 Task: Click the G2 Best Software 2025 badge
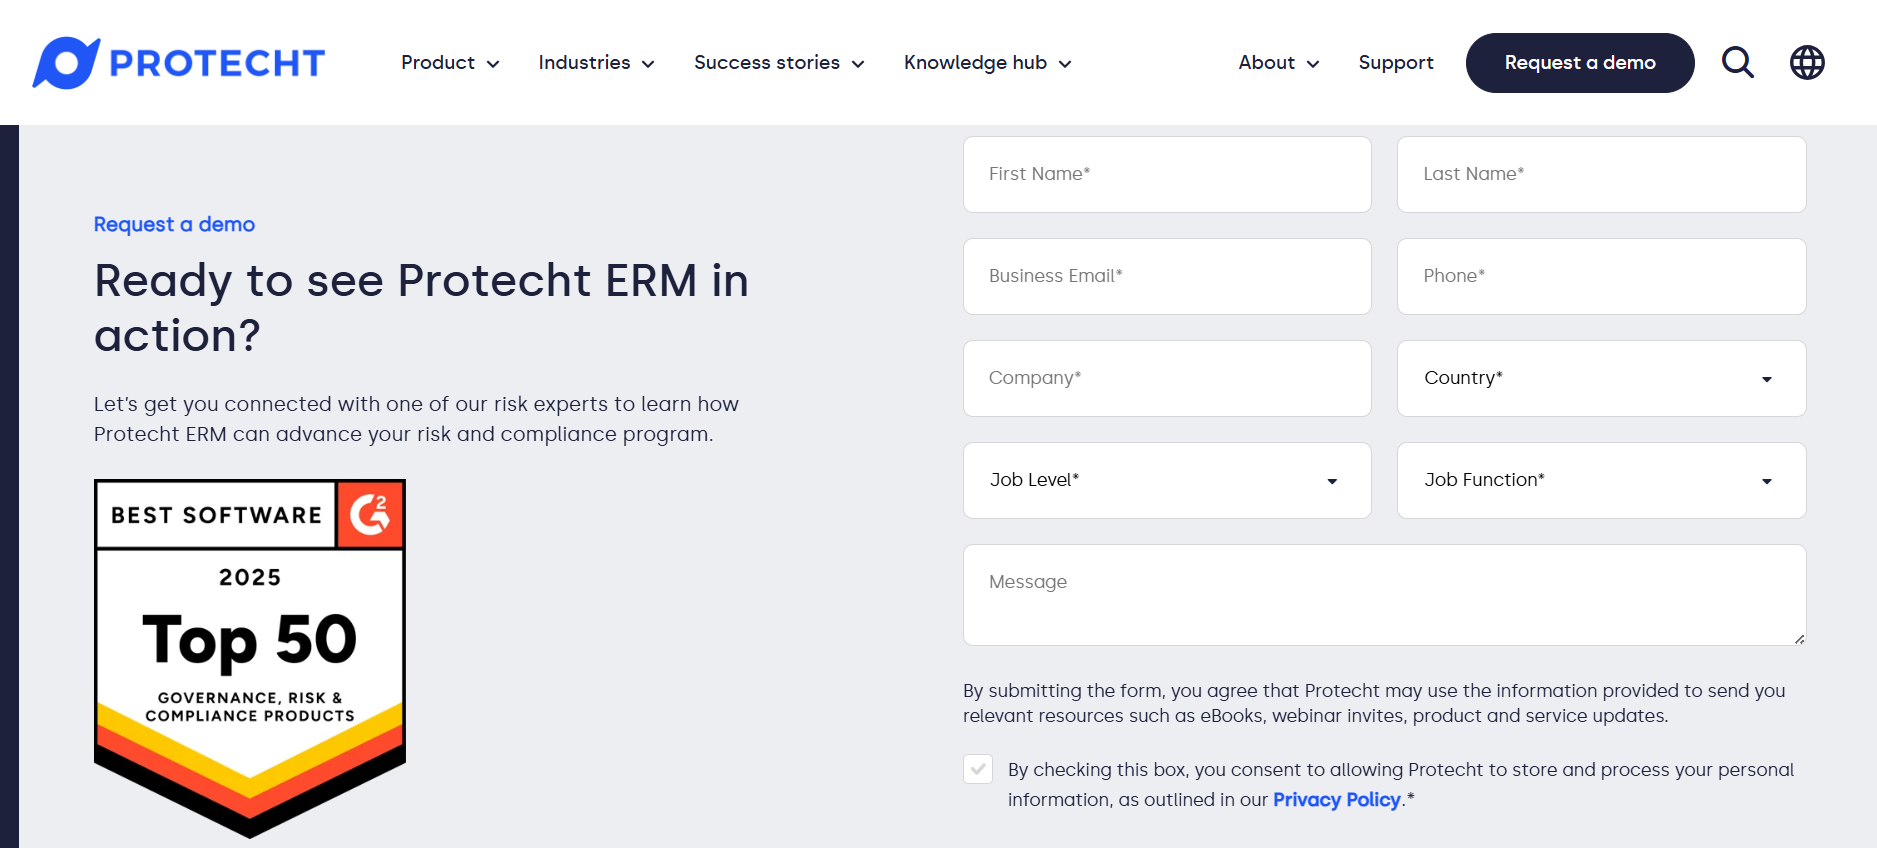(x=250, y=658)
